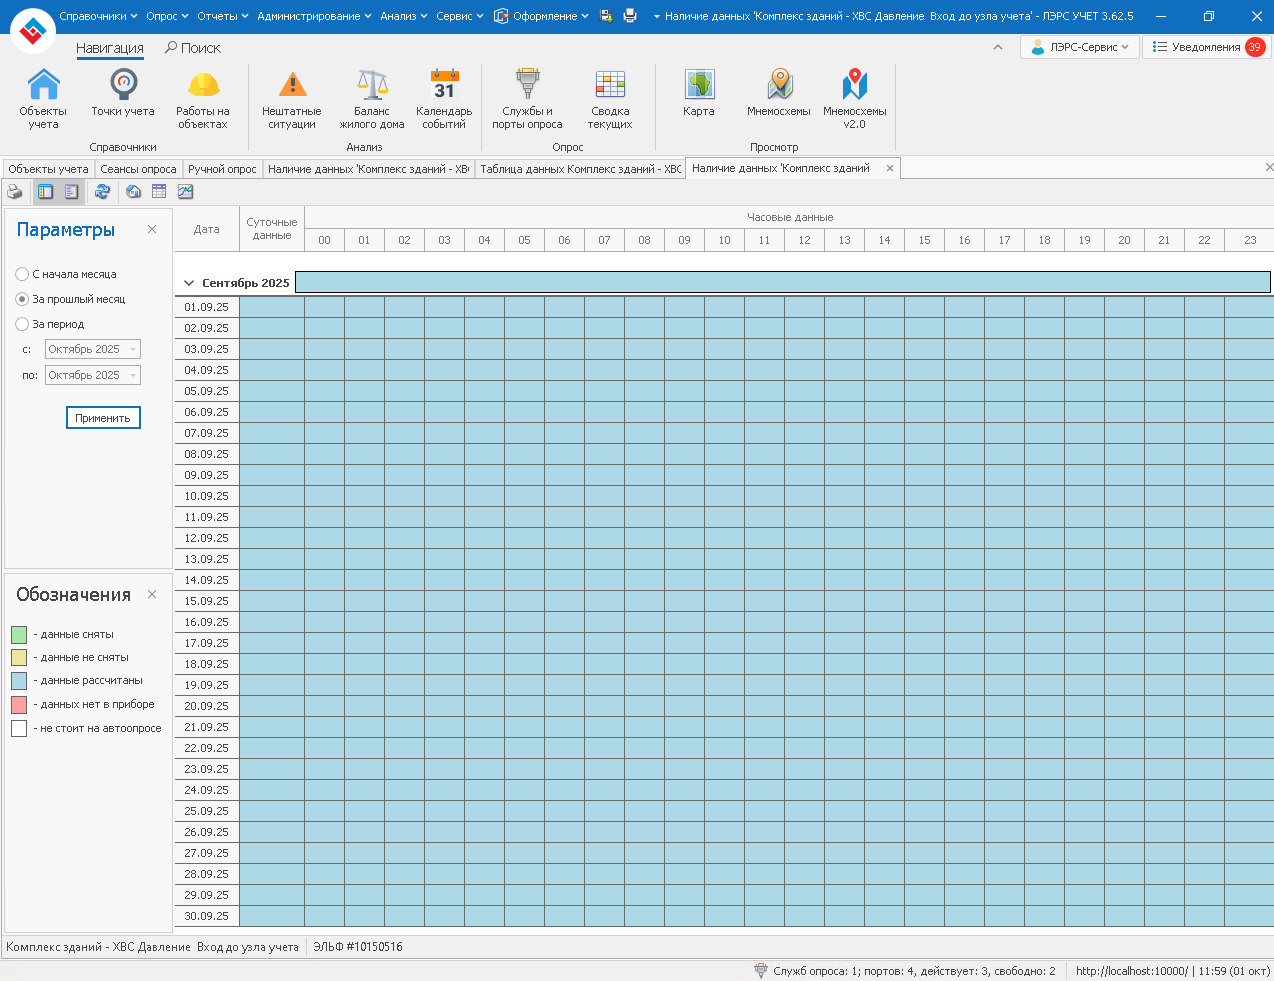This screenshot has width=1274, height=981.
Task: Click the Применить button
Action: [103, 418]
